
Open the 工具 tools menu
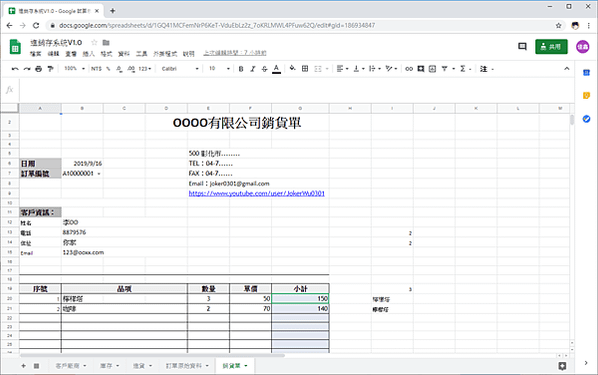tap(141, 54)
